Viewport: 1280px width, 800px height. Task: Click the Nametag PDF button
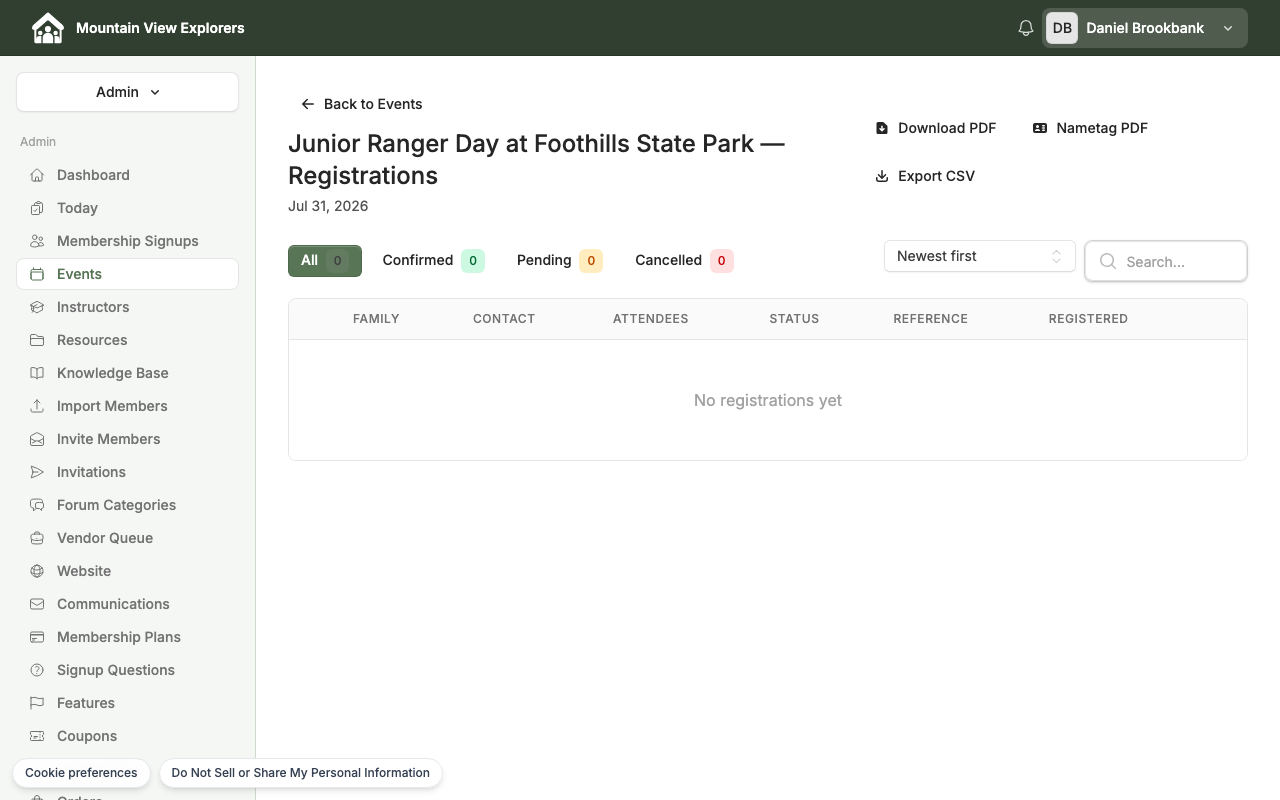1090,128
